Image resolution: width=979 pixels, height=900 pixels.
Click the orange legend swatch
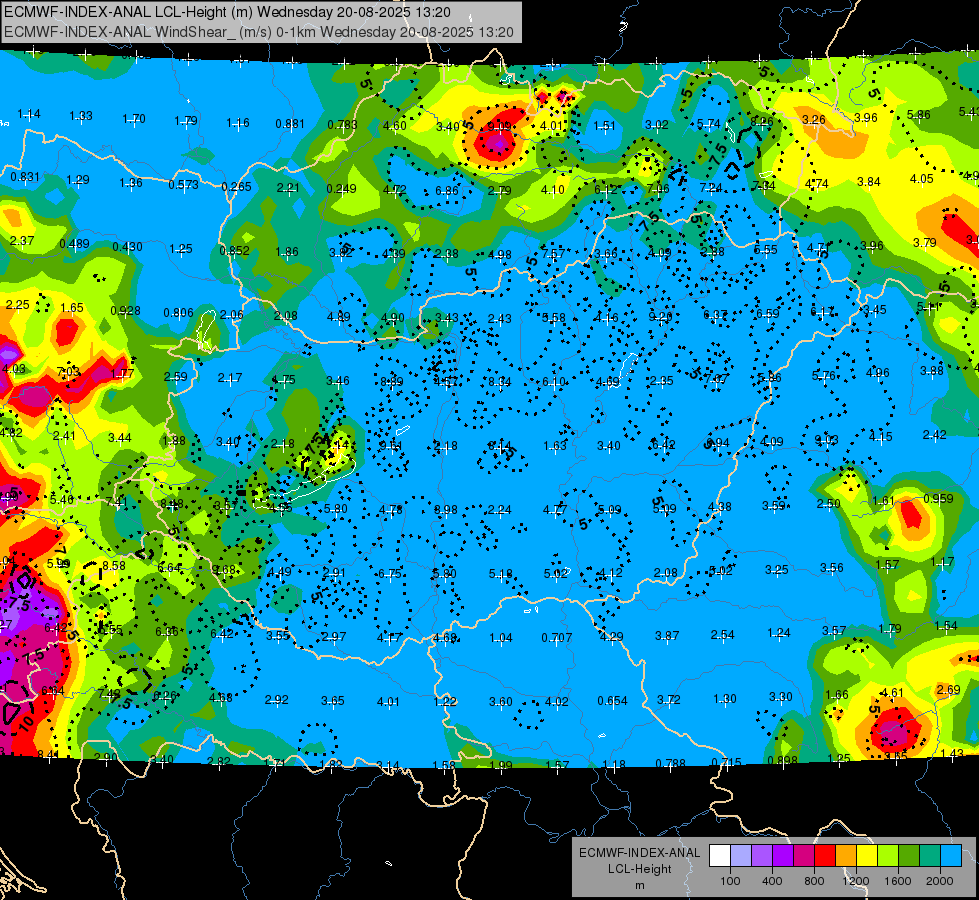pyautogui.click(x=846, y=856)
